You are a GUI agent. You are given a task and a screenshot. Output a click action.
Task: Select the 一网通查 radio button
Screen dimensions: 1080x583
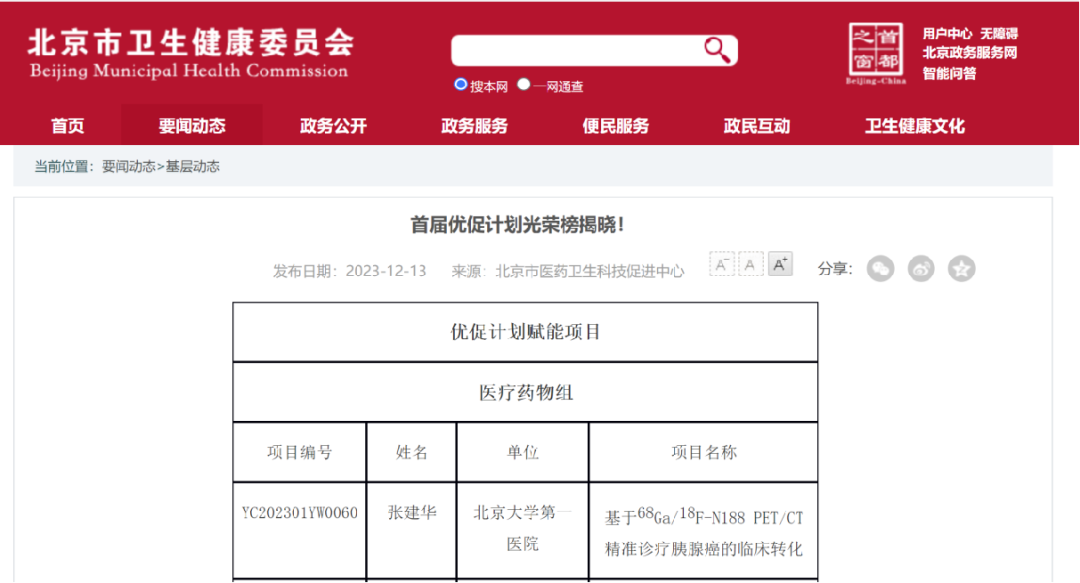click(x=524, y=85)
